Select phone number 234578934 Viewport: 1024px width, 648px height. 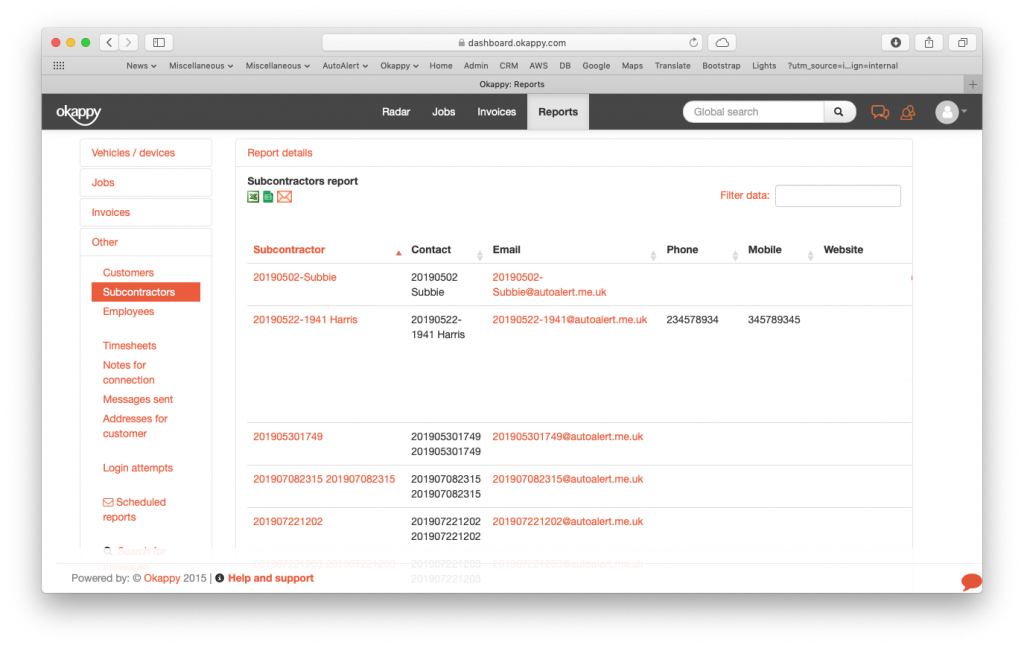pos(692,319)
